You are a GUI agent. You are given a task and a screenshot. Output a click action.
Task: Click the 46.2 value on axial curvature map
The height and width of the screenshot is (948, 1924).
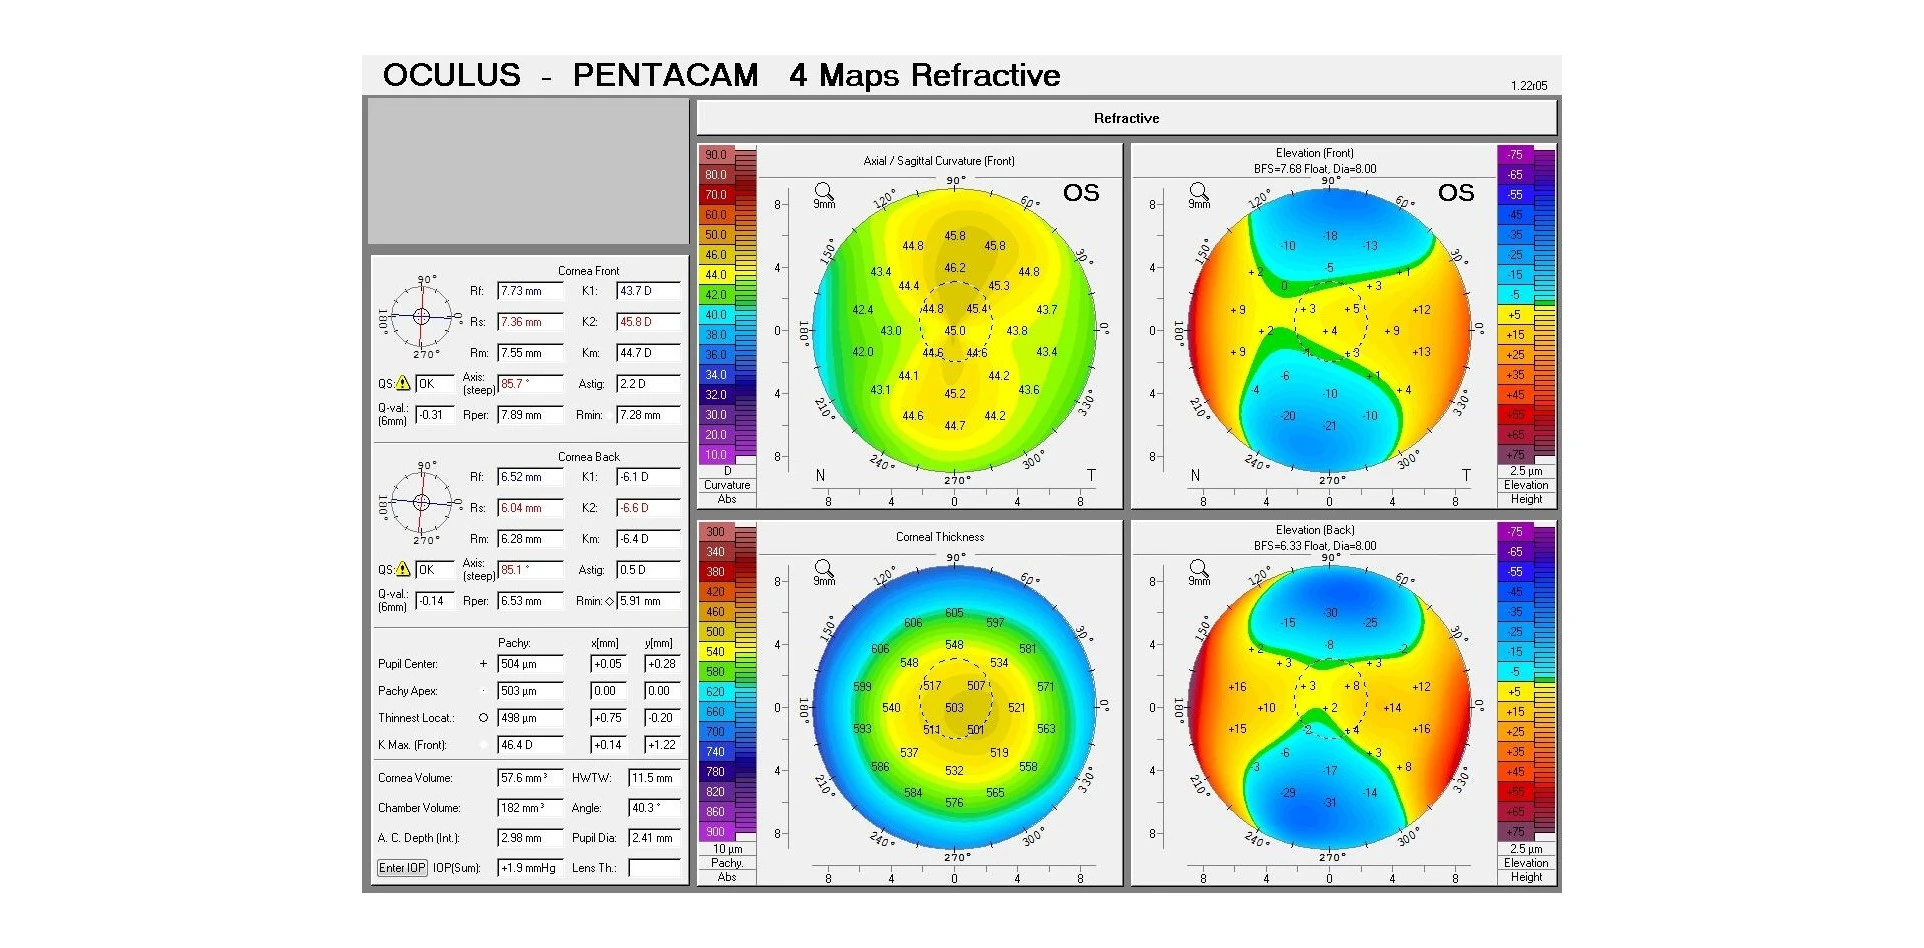[x=955, y=268]
